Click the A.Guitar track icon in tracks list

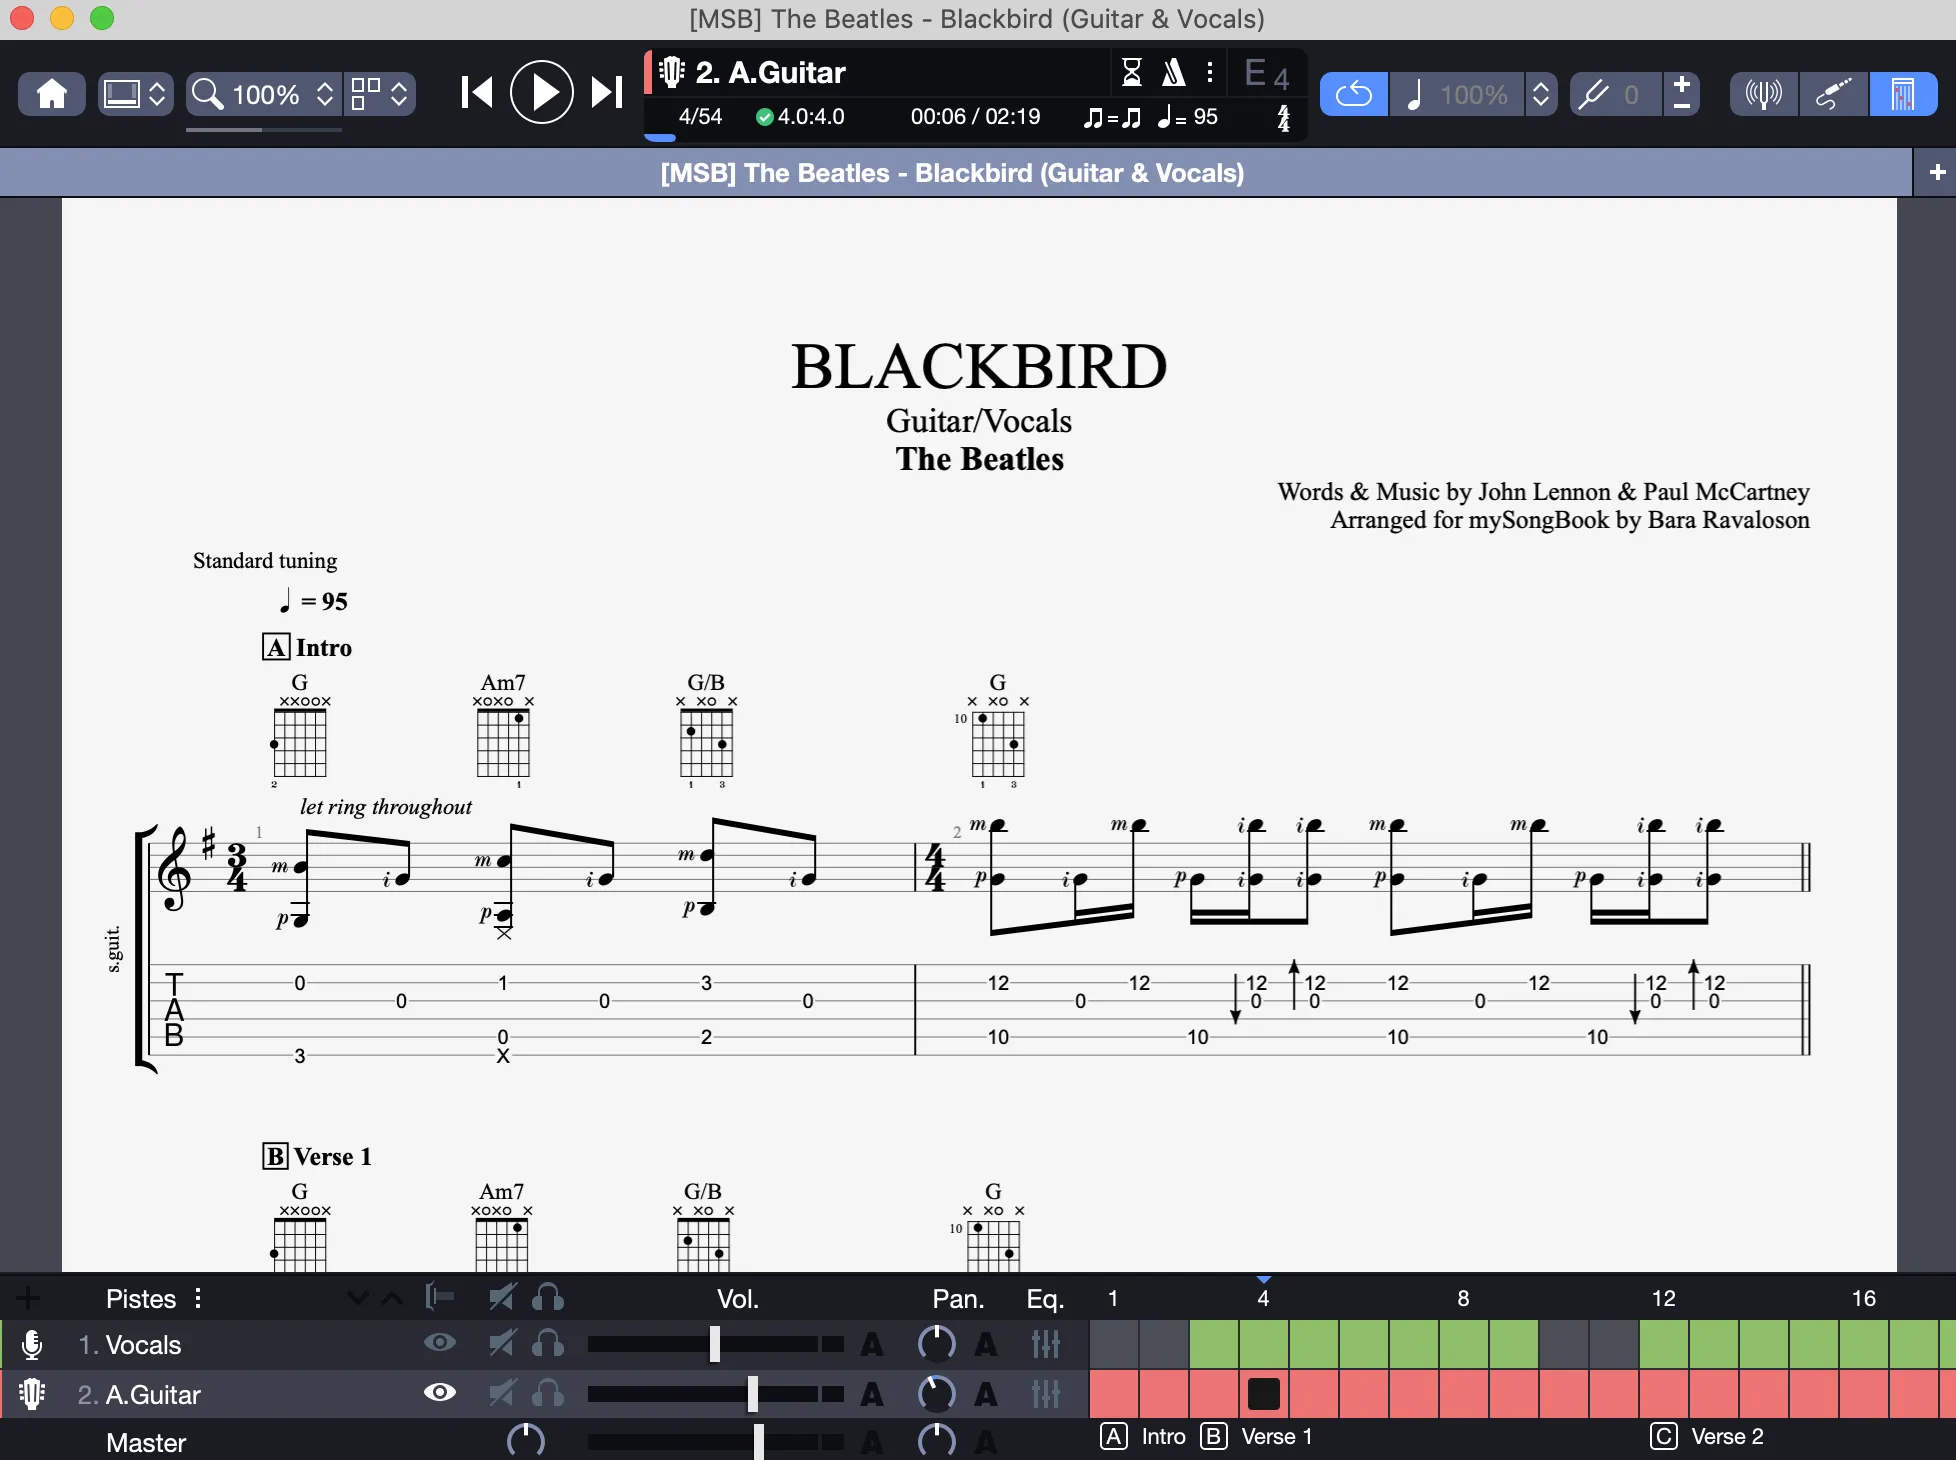32,1394
